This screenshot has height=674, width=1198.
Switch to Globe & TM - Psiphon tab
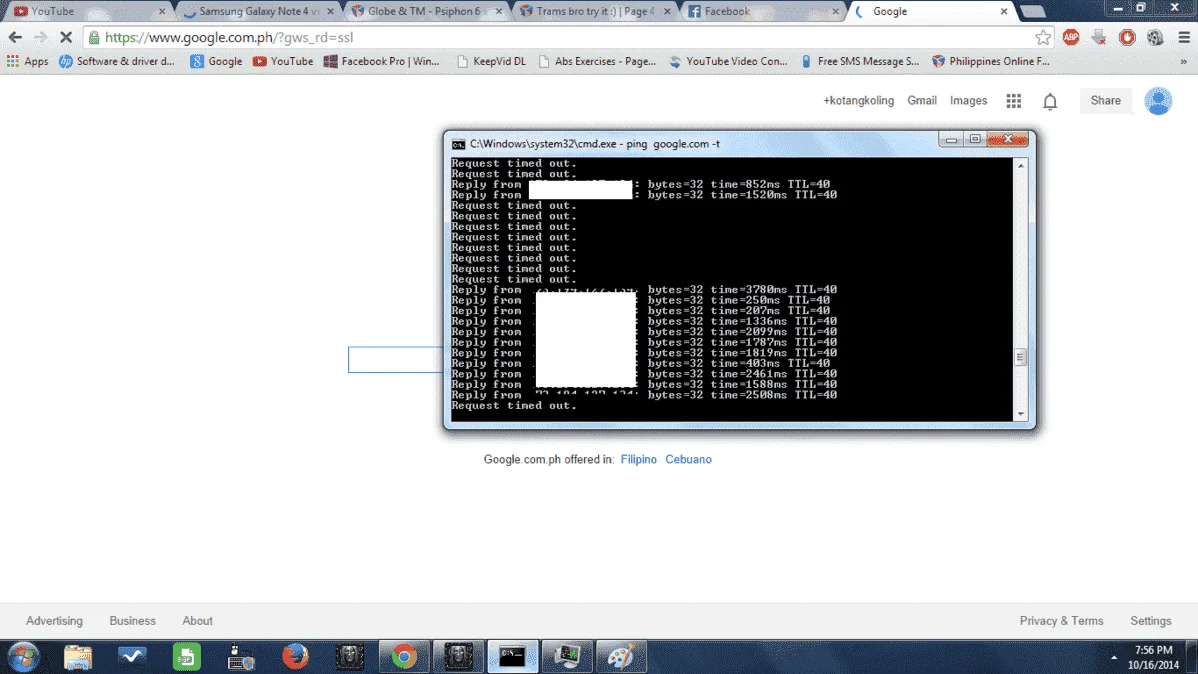click(x=425, y=11)
